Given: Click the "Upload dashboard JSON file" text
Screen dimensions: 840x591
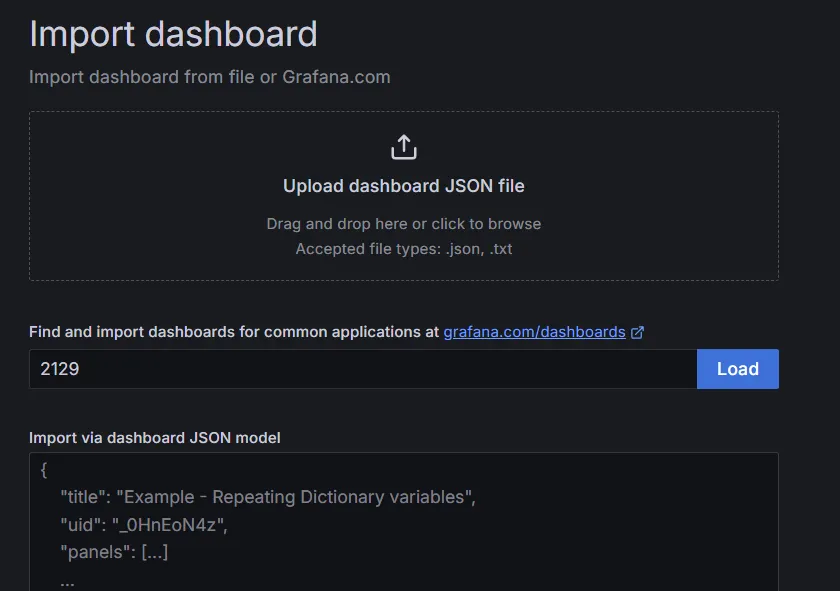Looking at the screenshot, I should coord(403,186).
